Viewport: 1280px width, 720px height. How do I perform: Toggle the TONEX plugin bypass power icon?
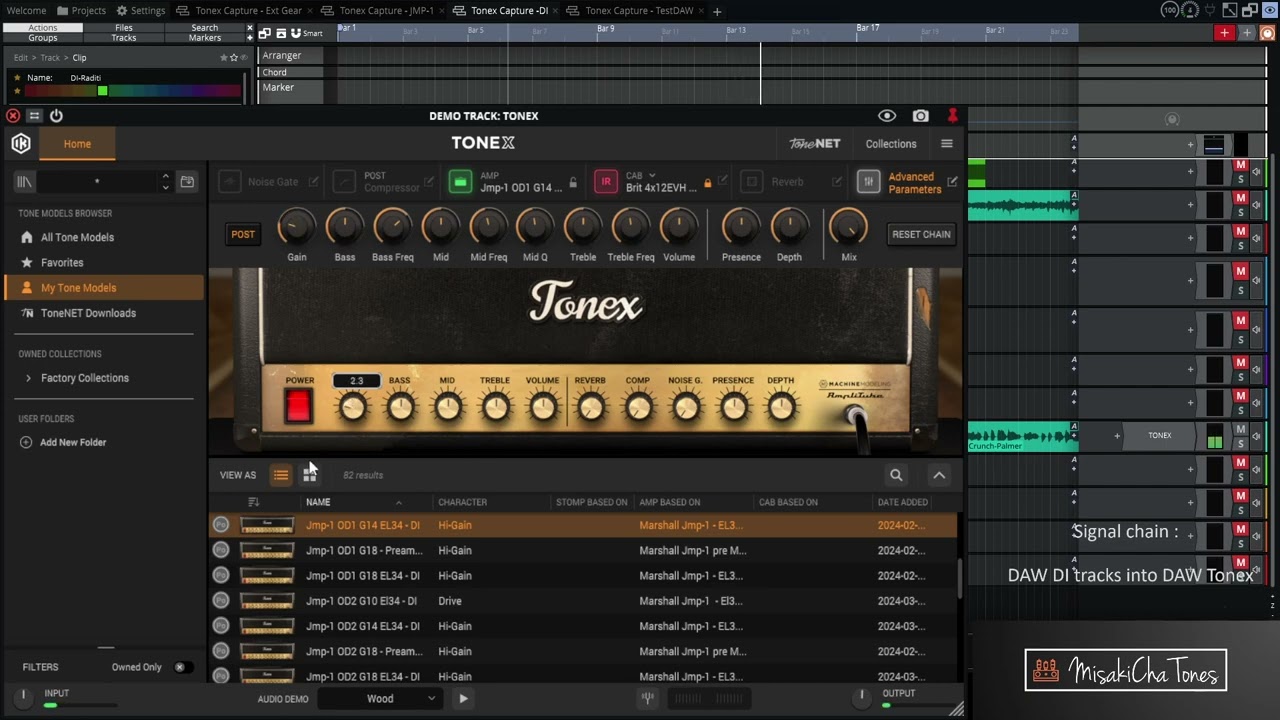coord(56,116)
